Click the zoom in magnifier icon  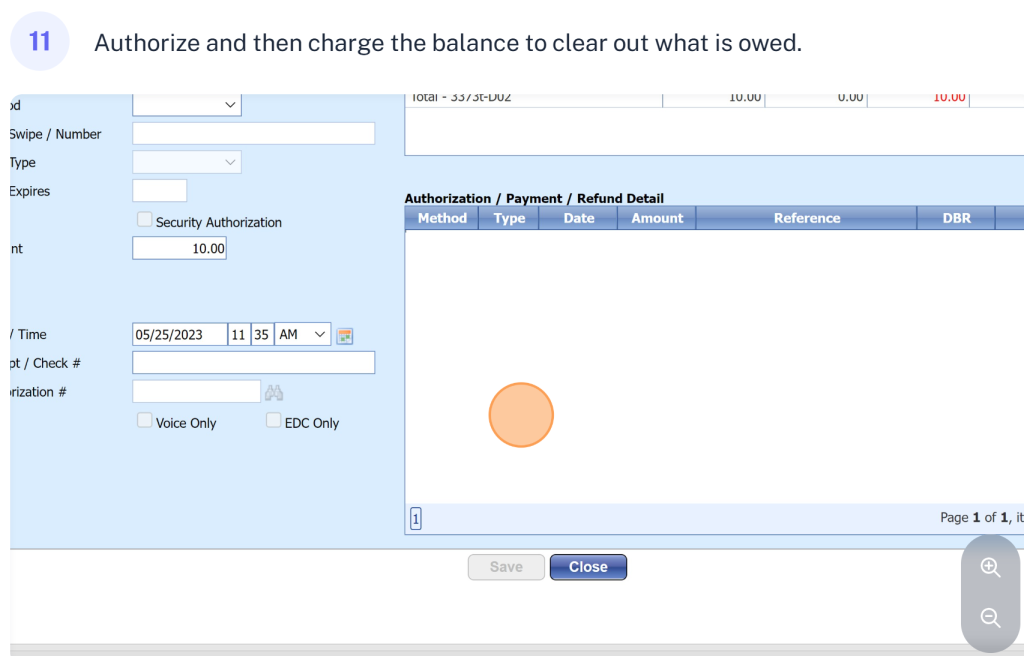[990, 568]
